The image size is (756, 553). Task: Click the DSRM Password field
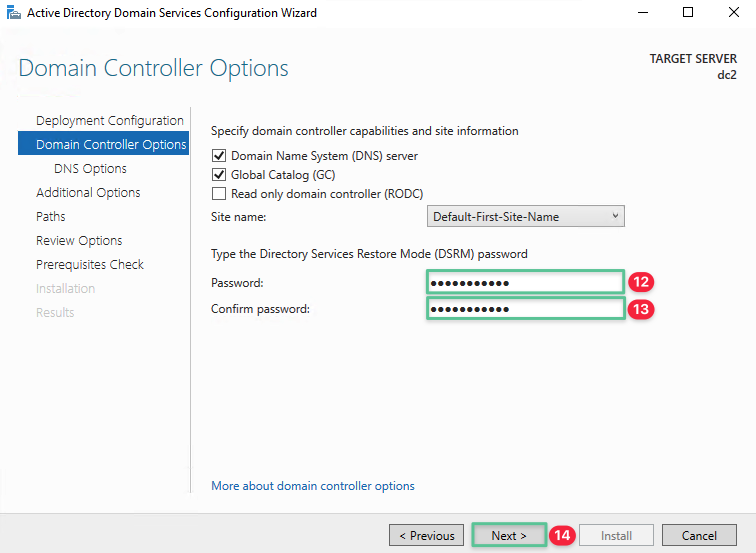point(526,282)
